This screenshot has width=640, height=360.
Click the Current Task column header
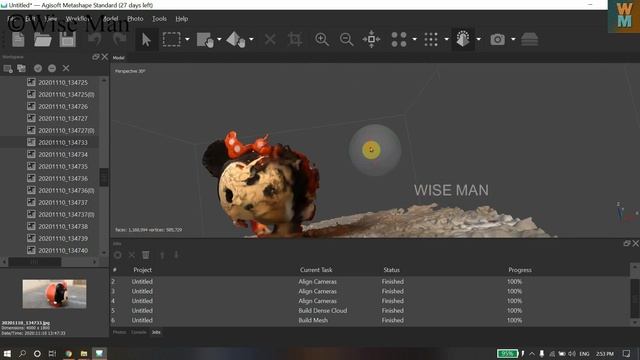[x=316, y=270]
